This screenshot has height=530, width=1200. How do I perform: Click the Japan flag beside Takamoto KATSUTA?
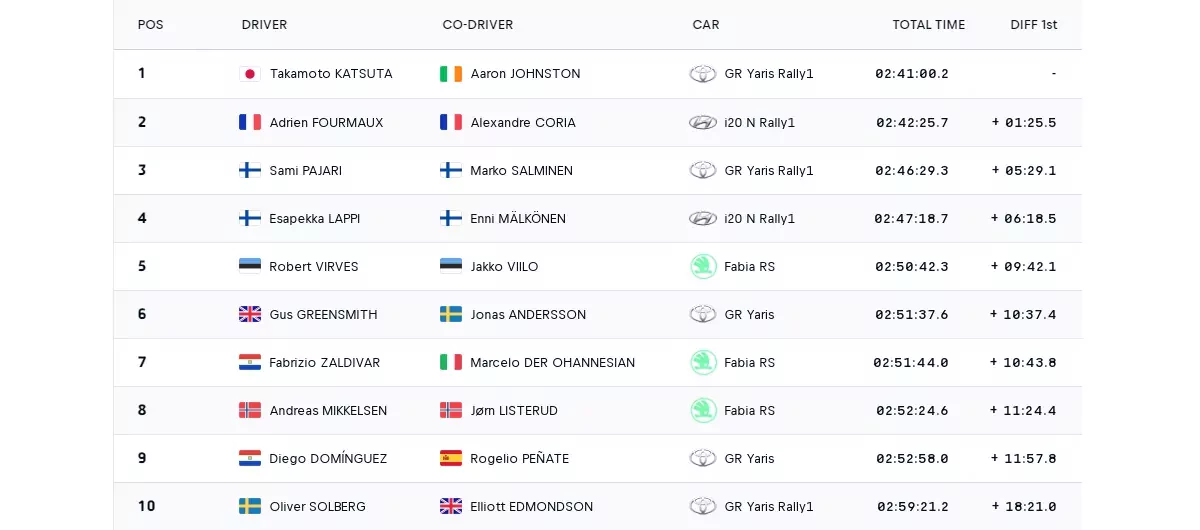pos(250,74)
